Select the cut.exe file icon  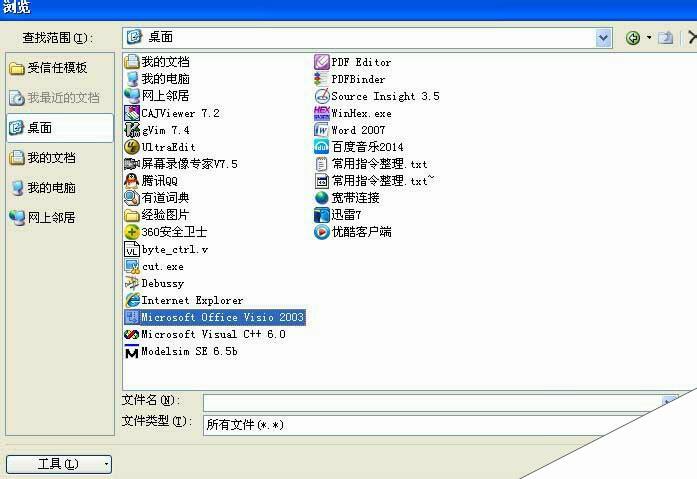(x=132, y=266)
